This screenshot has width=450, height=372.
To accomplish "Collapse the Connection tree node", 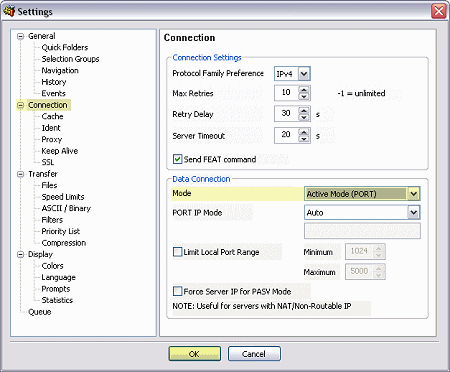I will 21,105.
